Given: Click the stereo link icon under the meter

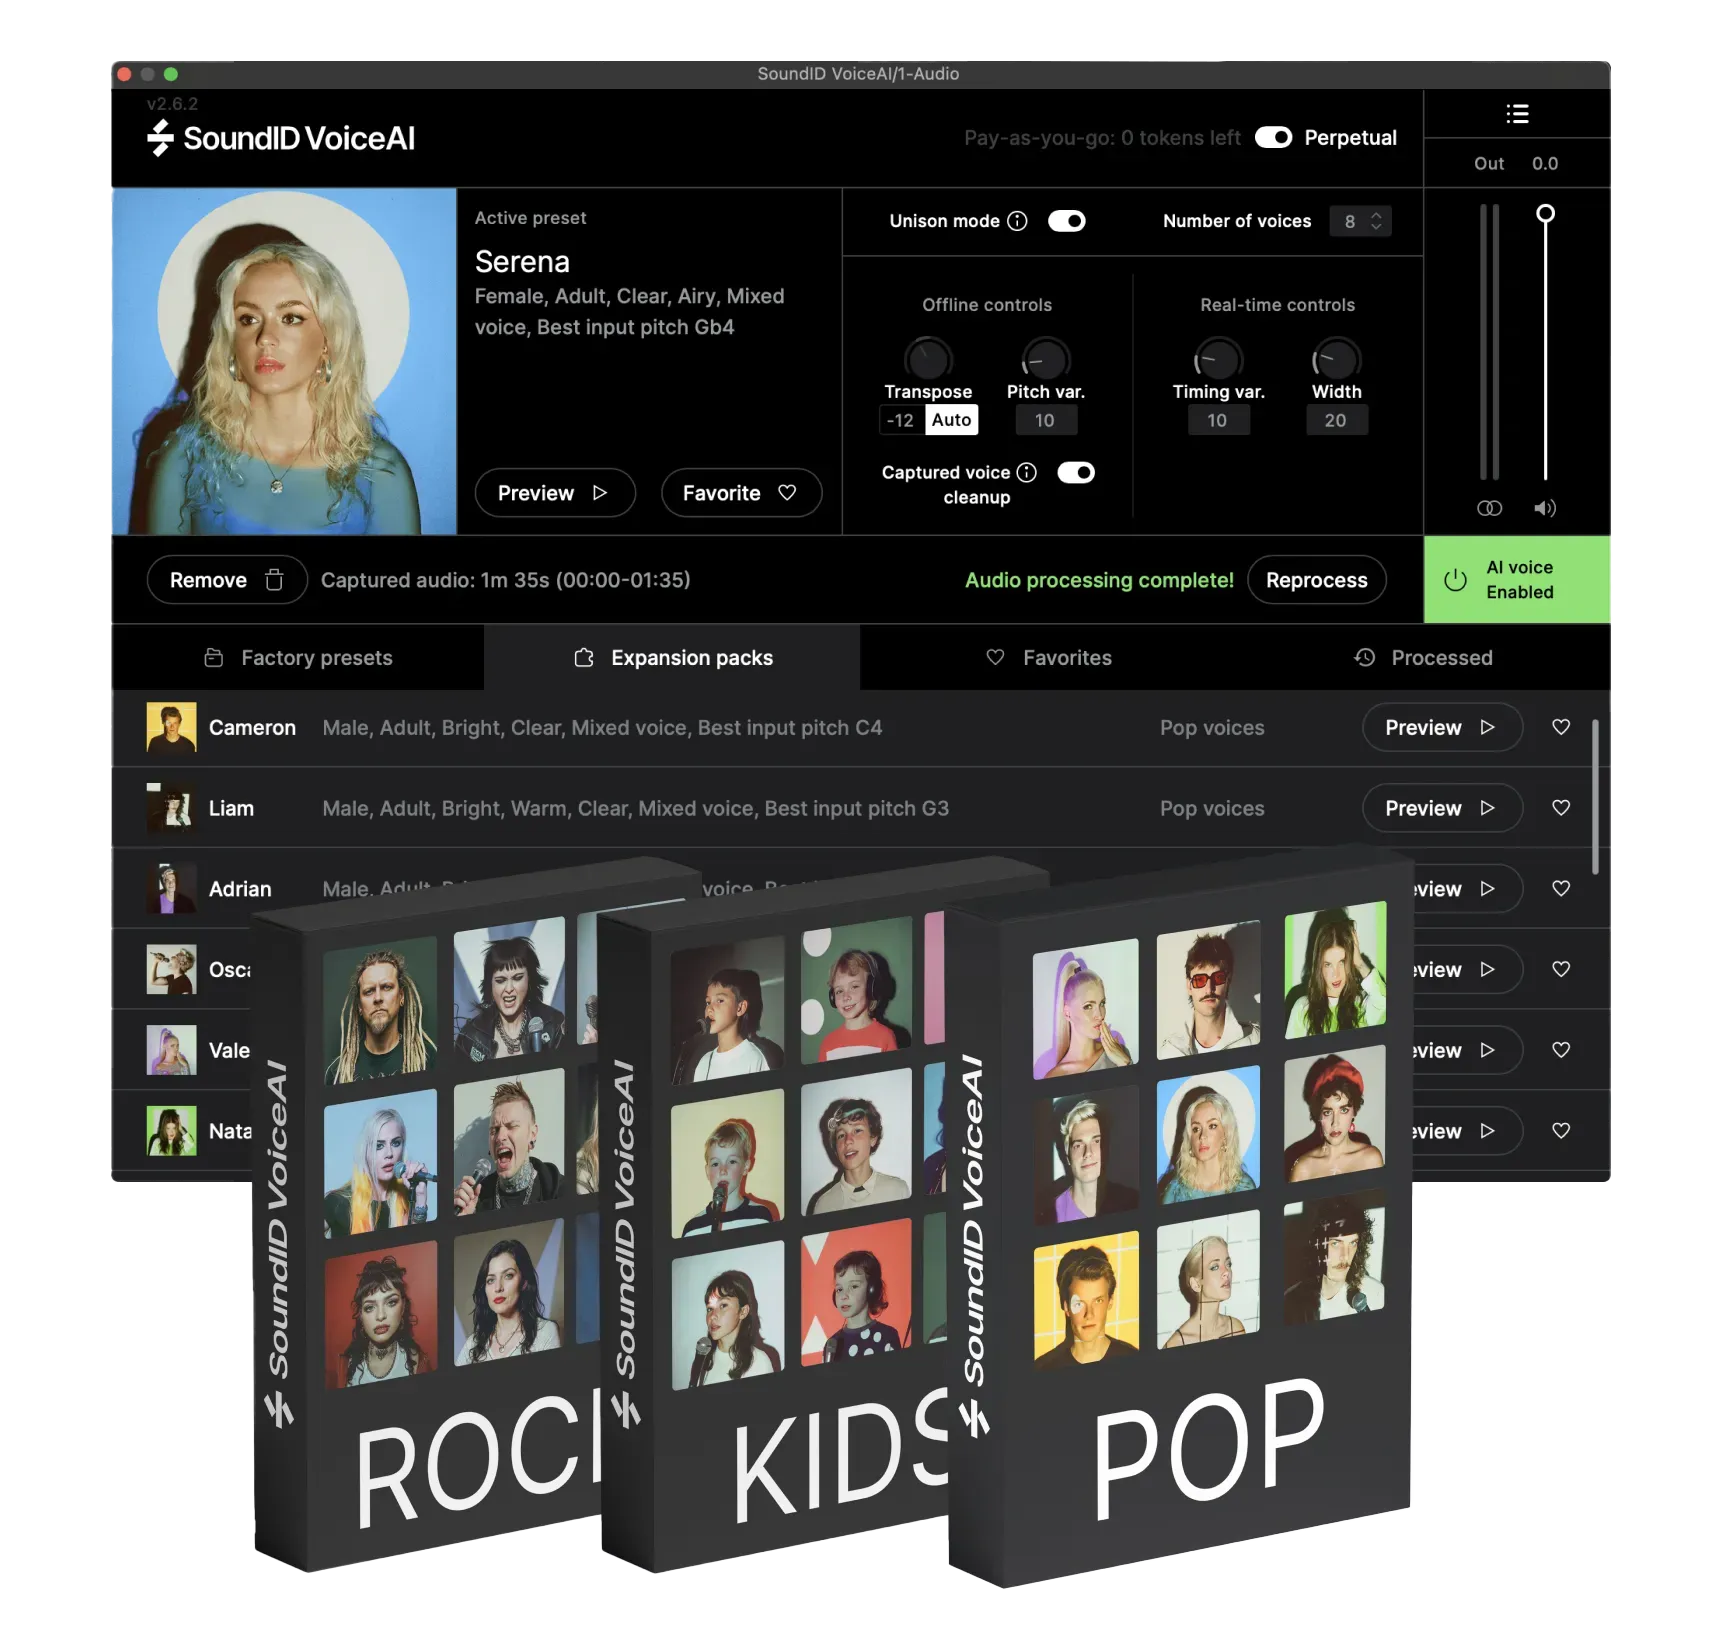Looking at the screenshot, I should pyautogui.click(x=1489, y=508).
